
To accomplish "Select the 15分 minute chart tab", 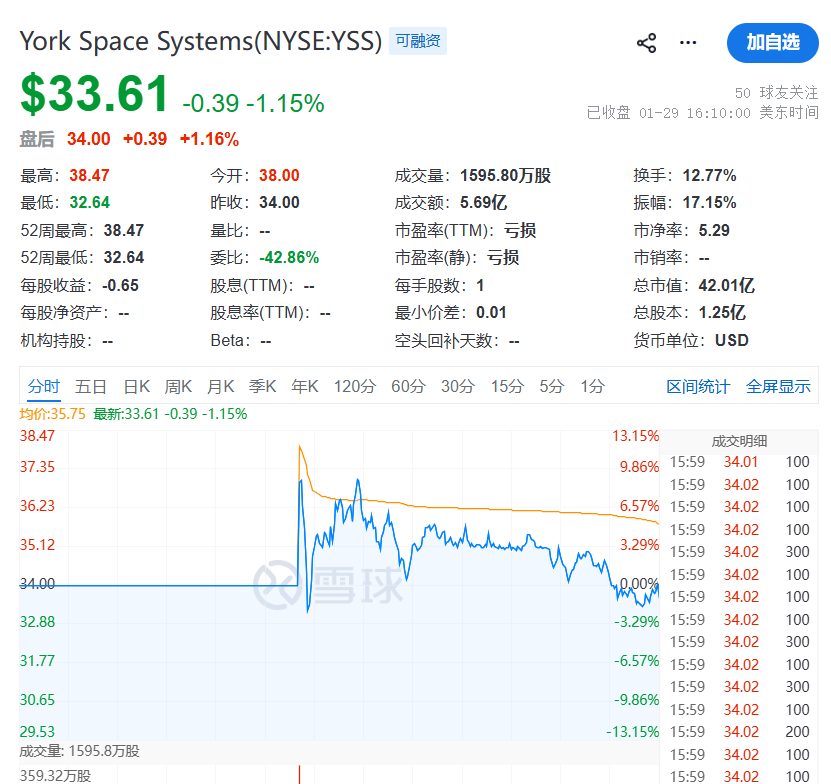I will [507, 386].
